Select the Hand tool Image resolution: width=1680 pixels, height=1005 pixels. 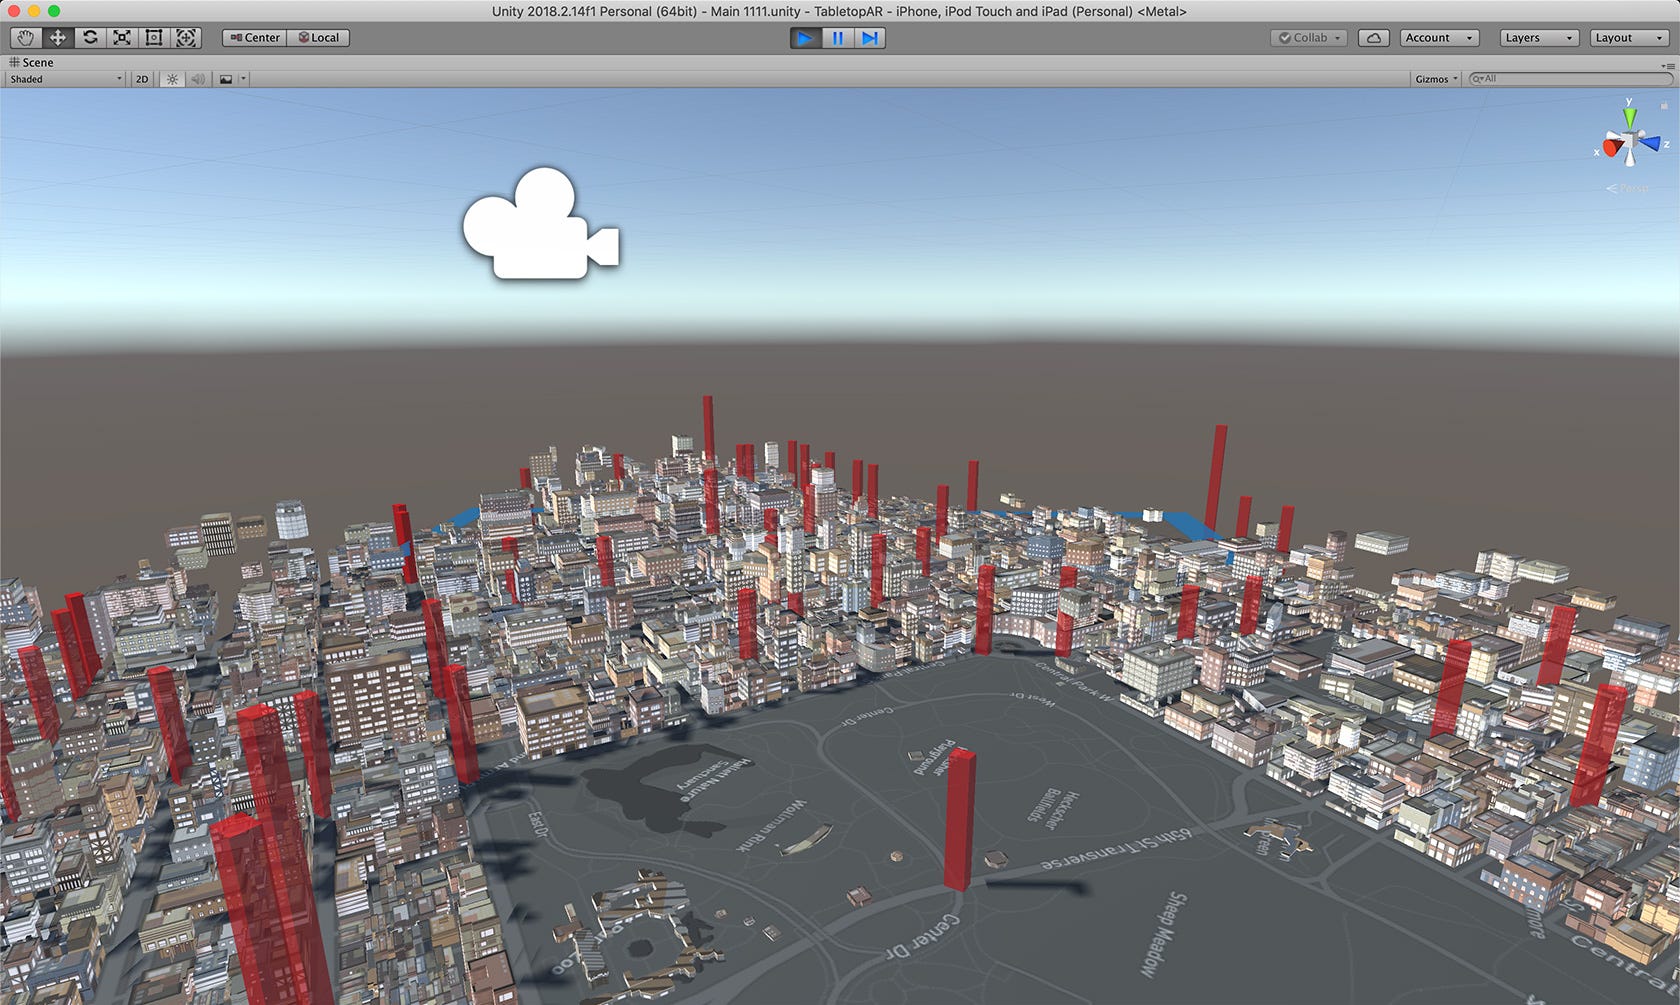tap(26, 38)
